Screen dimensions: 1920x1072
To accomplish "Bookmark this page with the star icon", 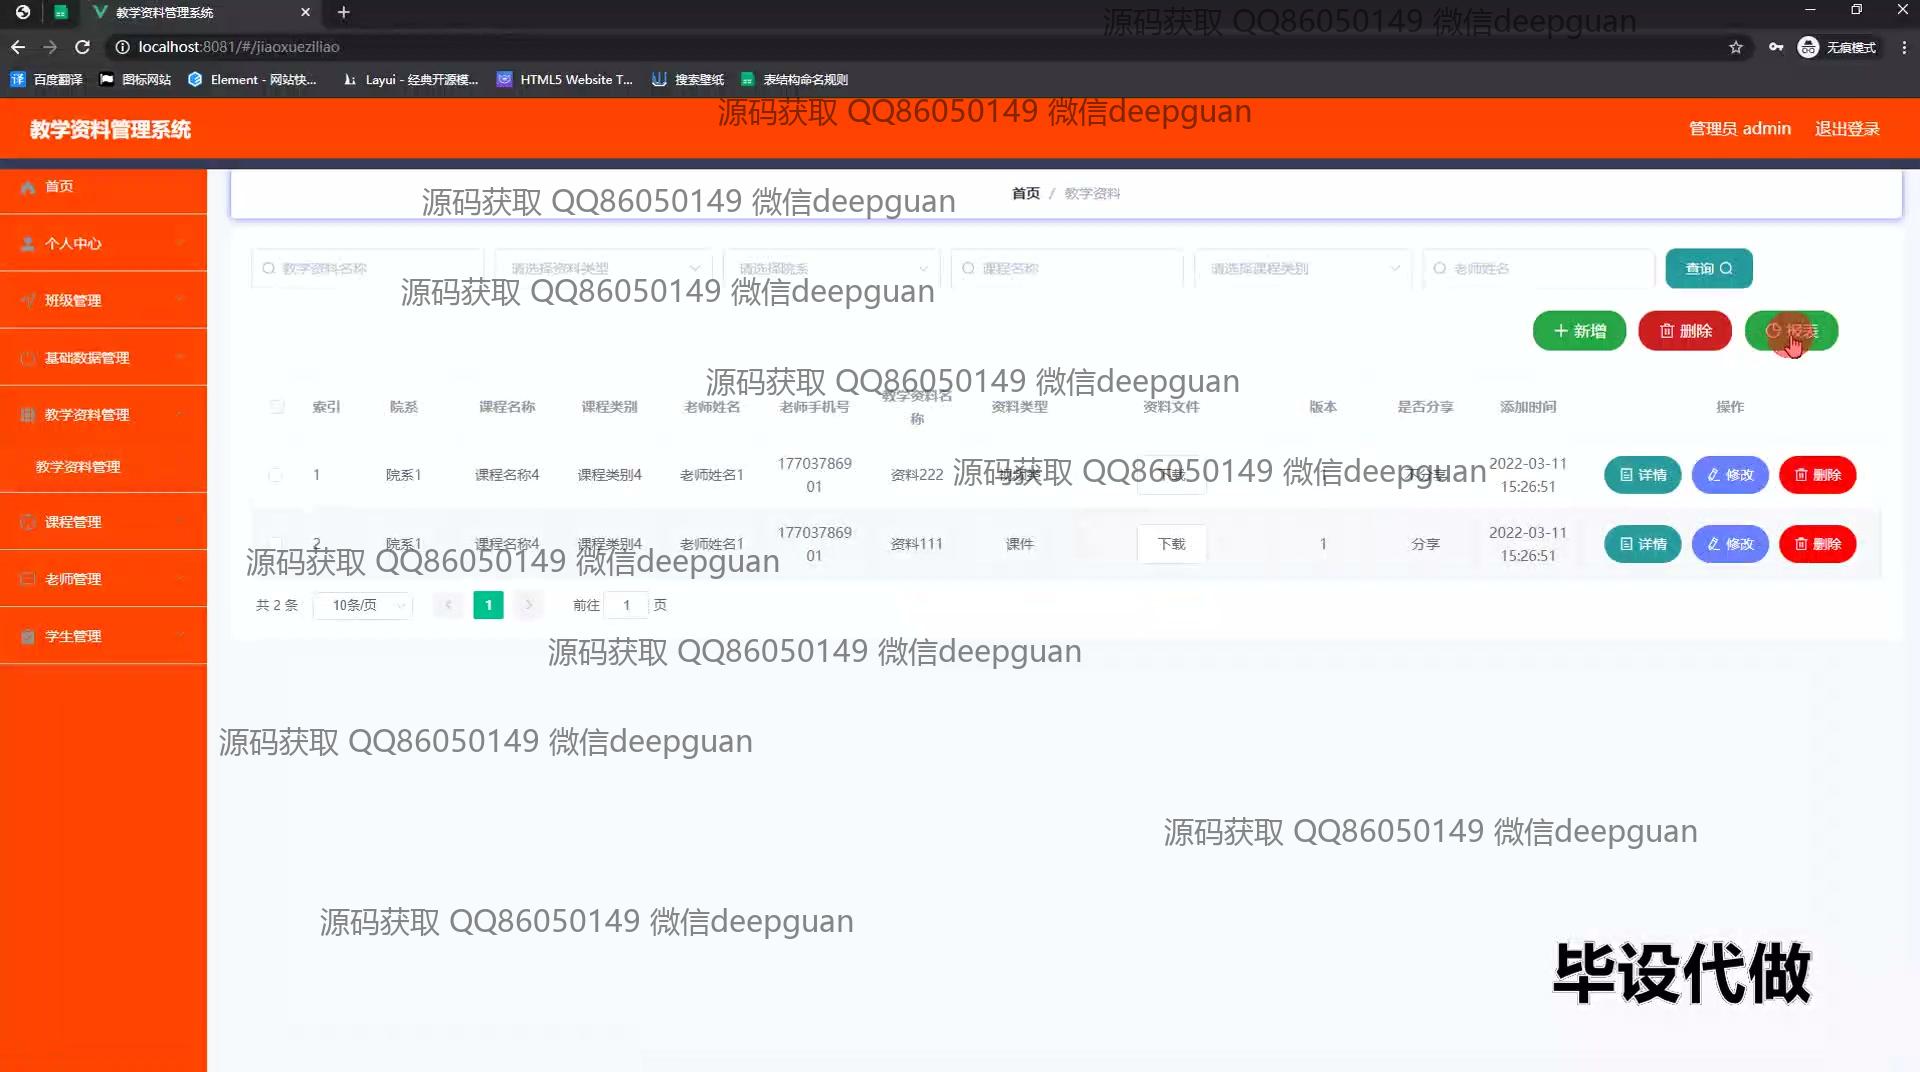I will (1736, 47).
